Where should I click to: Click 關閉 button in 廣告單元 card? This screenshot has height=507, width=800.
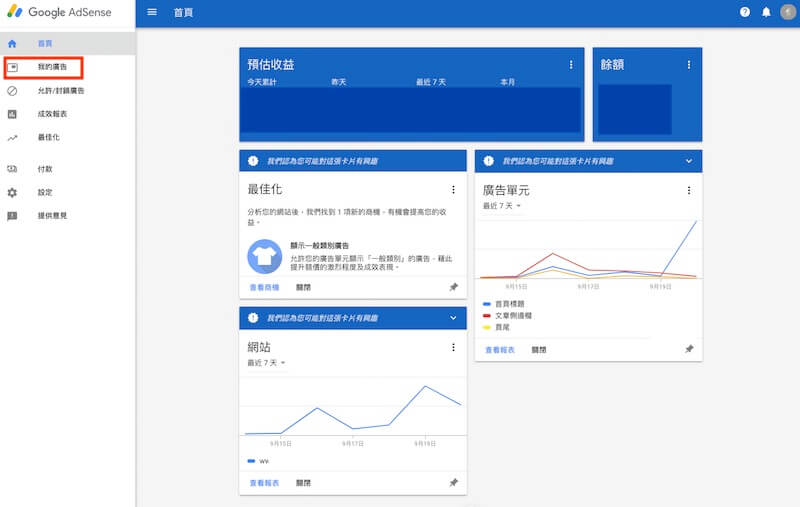539,350
